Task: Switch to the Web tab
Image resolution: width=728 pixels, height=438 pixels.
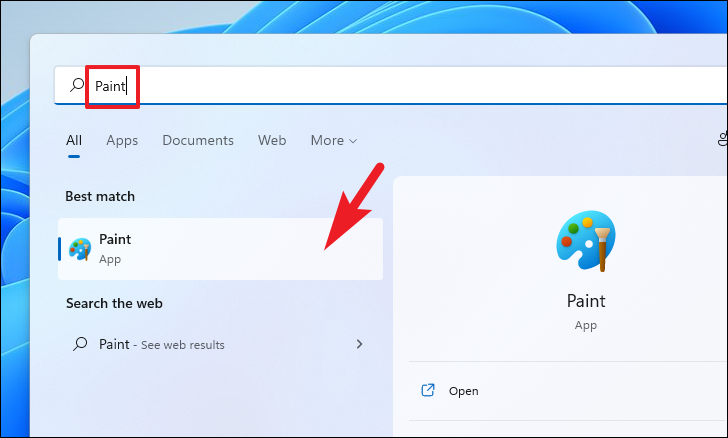Action: (x=272, y=140)
